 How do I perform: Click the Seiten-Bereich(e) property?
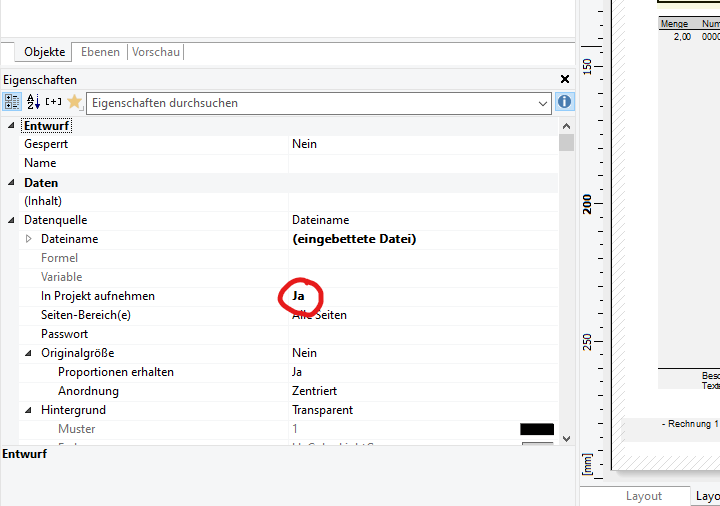pos(86,315)
